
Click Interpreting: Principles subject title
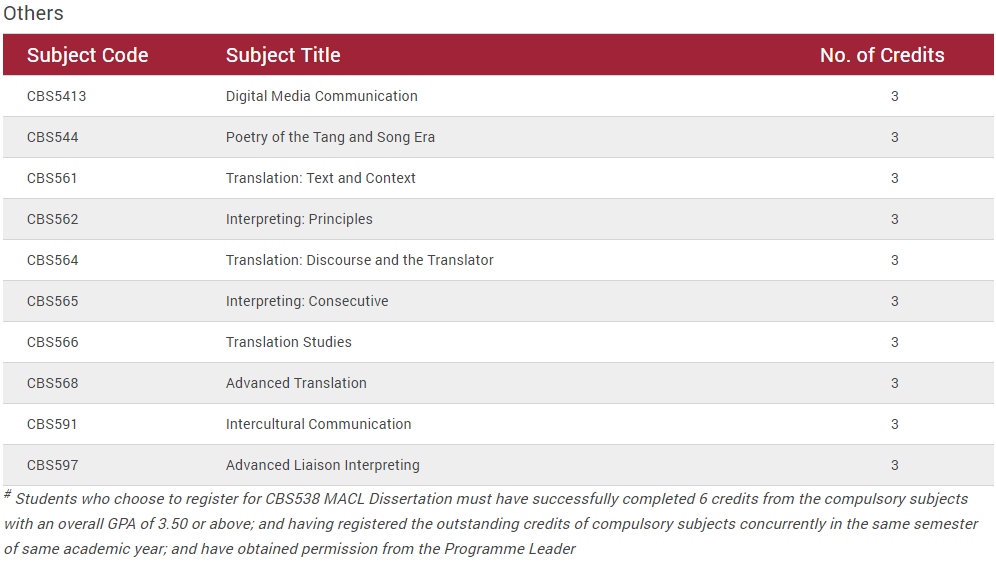pyautogui.click(x=299, y=219)
